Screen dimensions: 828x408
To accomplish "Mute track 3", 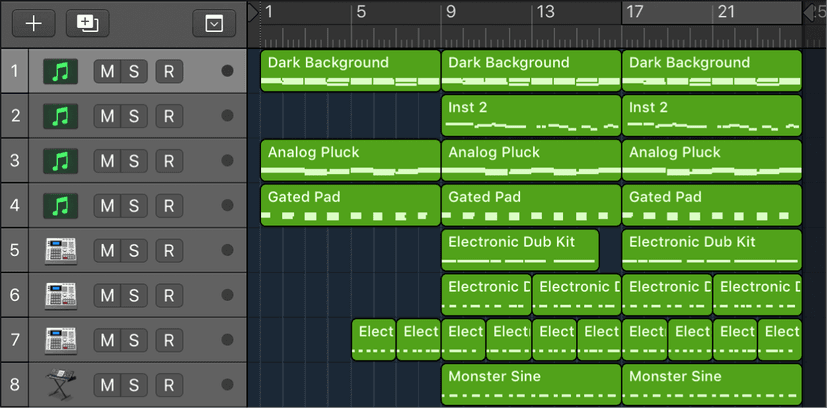I will 107,161.
